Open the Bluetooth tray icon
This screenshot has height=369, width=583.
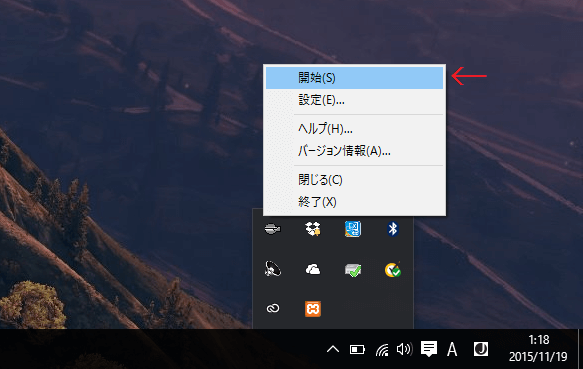pos(393,229)
